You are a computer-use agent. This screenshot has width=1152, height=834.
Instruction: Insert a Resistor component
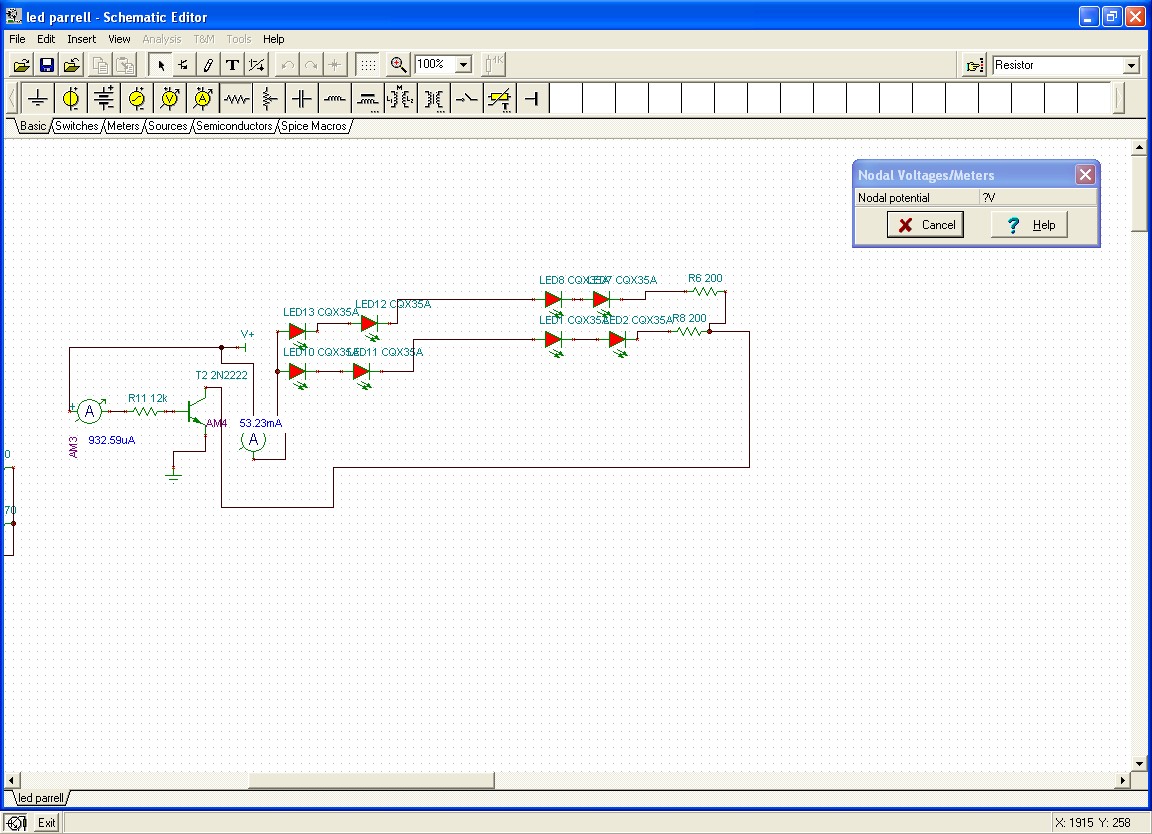point(236,98)
